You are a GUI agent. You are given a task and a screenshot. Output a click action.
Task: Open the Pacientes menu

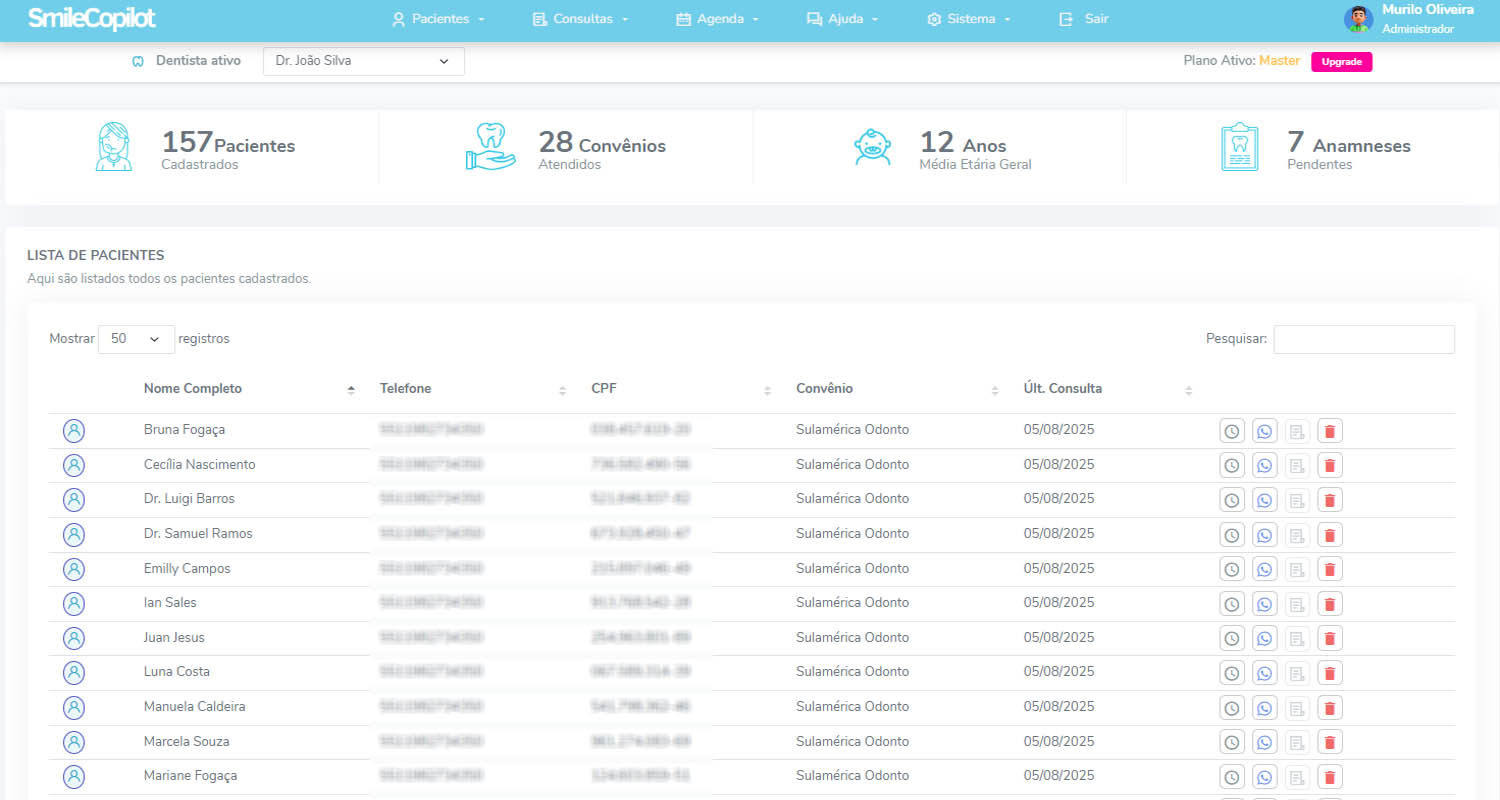[438, 18]
